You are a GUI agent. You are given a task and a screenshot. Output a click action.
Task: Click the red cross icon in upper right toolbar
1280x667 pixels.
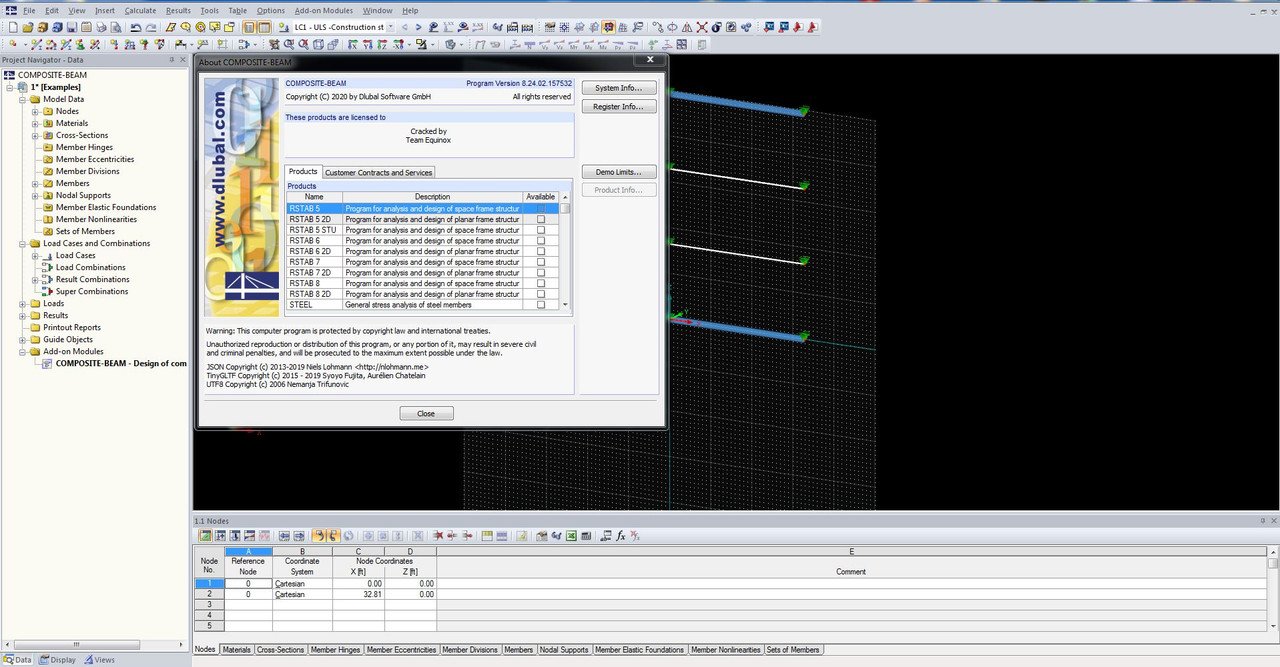click(701, 27)
